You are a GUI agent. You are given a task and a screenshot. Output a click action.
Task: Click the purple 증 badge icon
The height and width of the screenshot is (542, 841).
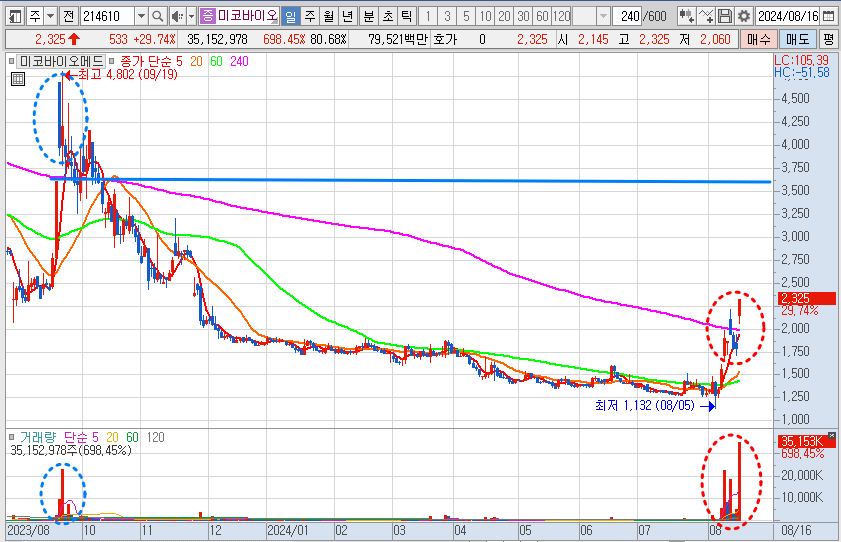point(207,16)
